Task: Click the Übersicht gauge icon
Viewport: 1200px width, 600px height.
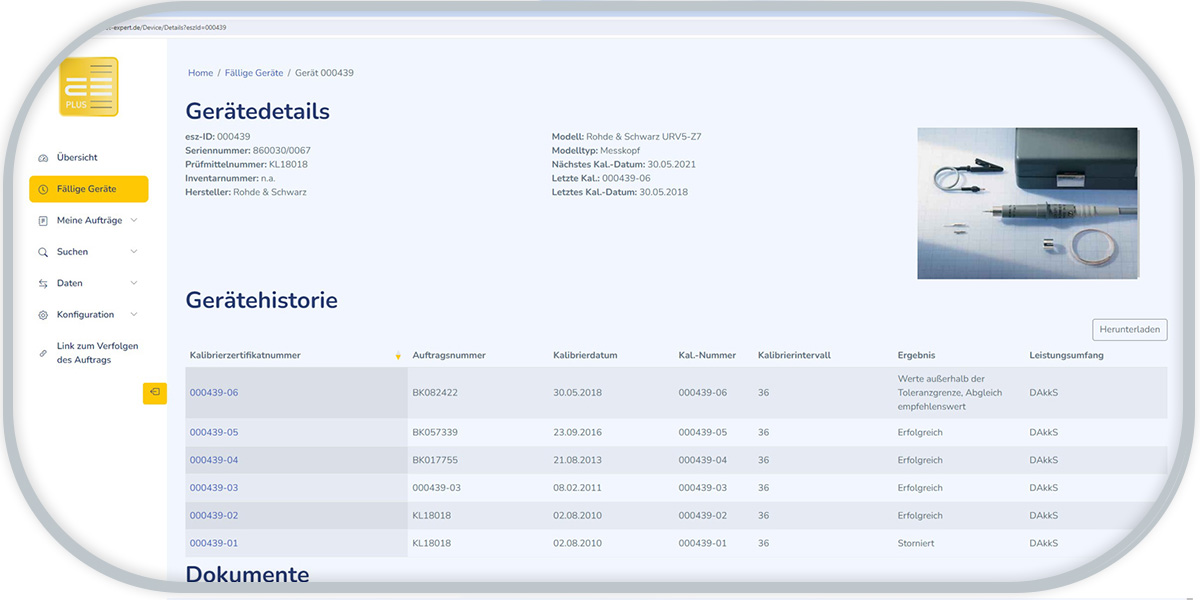Action: 43,158
